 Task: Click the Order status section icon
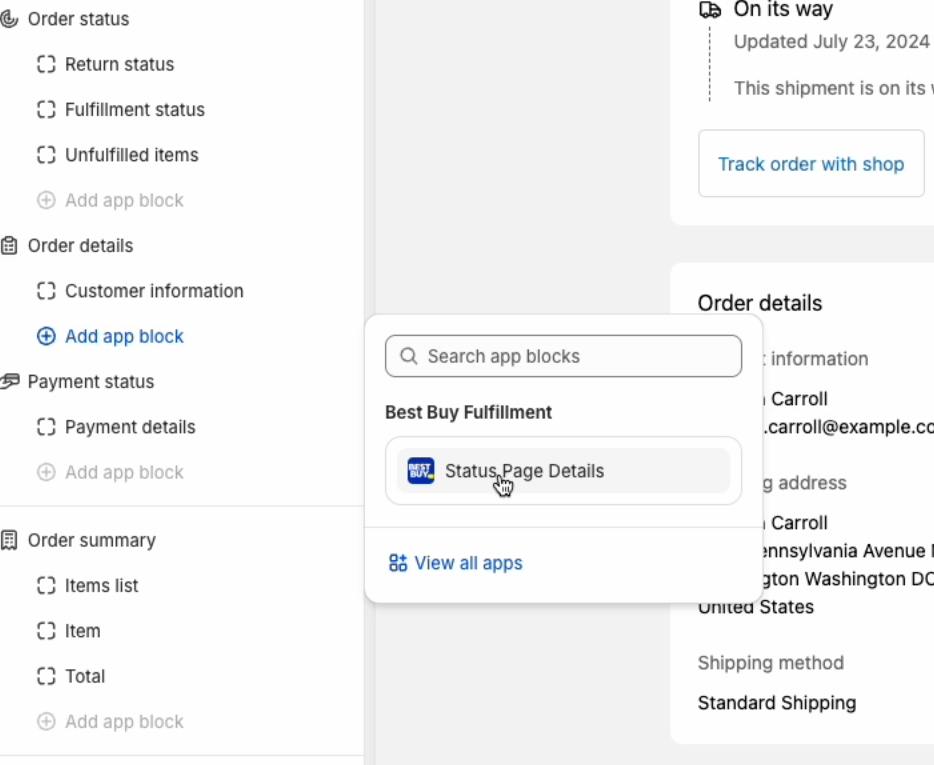tap(9, 19)
